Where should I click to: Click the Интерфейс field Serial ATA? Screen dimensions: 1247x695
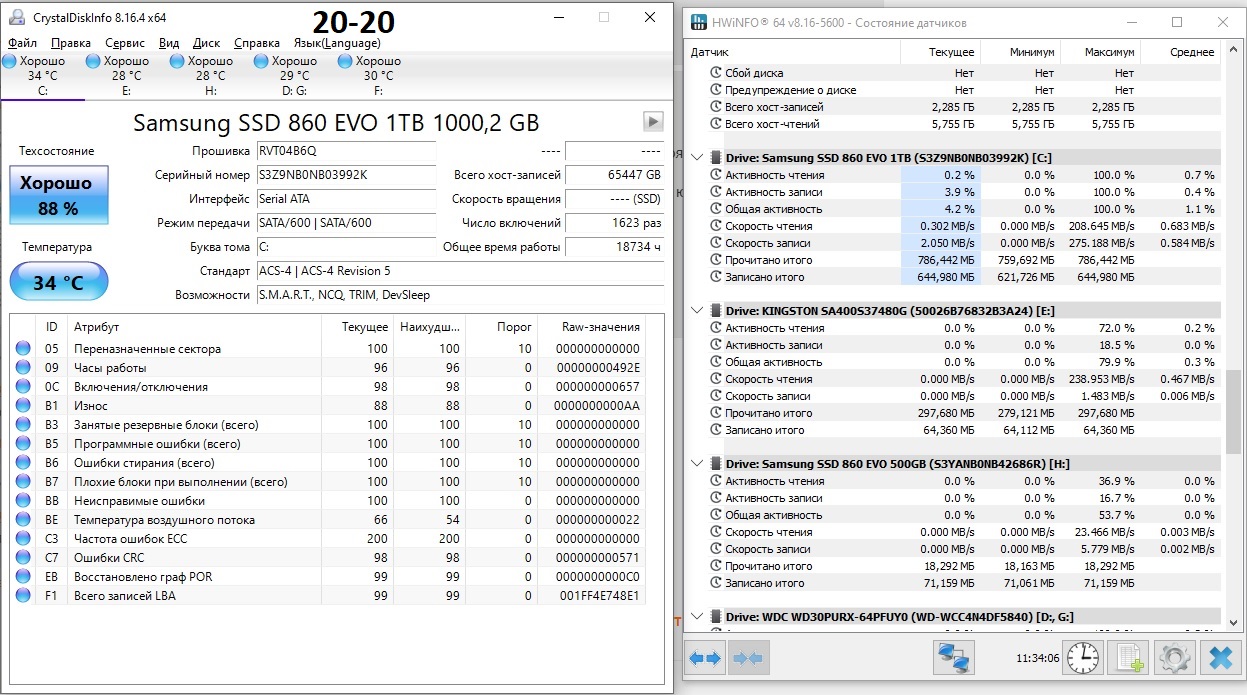pyautogui.click(x=346, y=199)
